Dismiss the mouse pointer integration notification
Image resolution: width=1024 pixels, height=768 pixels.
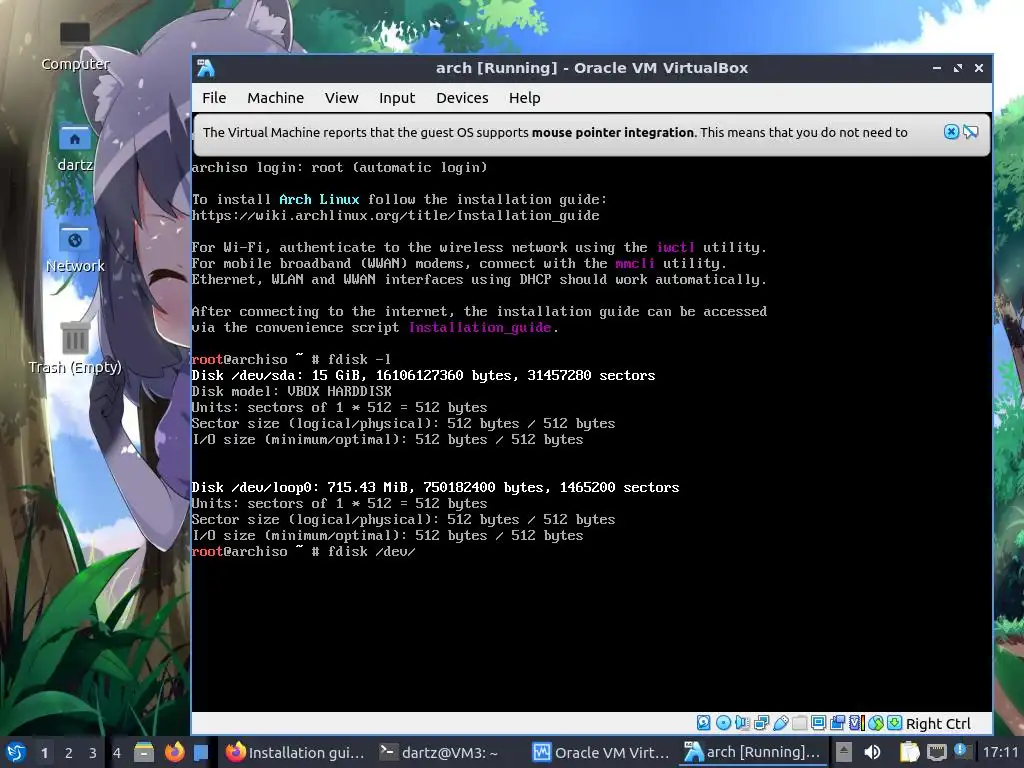pyautogui.click(x=951, y=132)
